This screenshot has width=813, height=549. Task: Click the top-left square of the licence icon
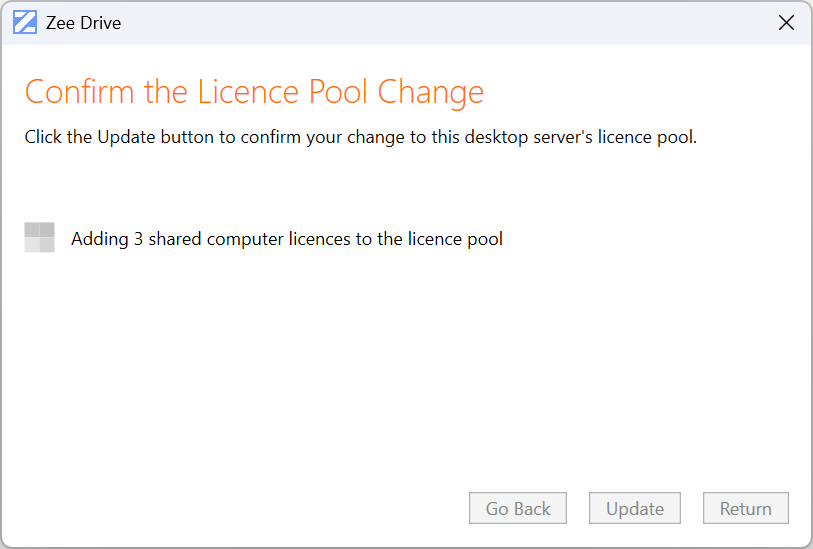point(32,231)
